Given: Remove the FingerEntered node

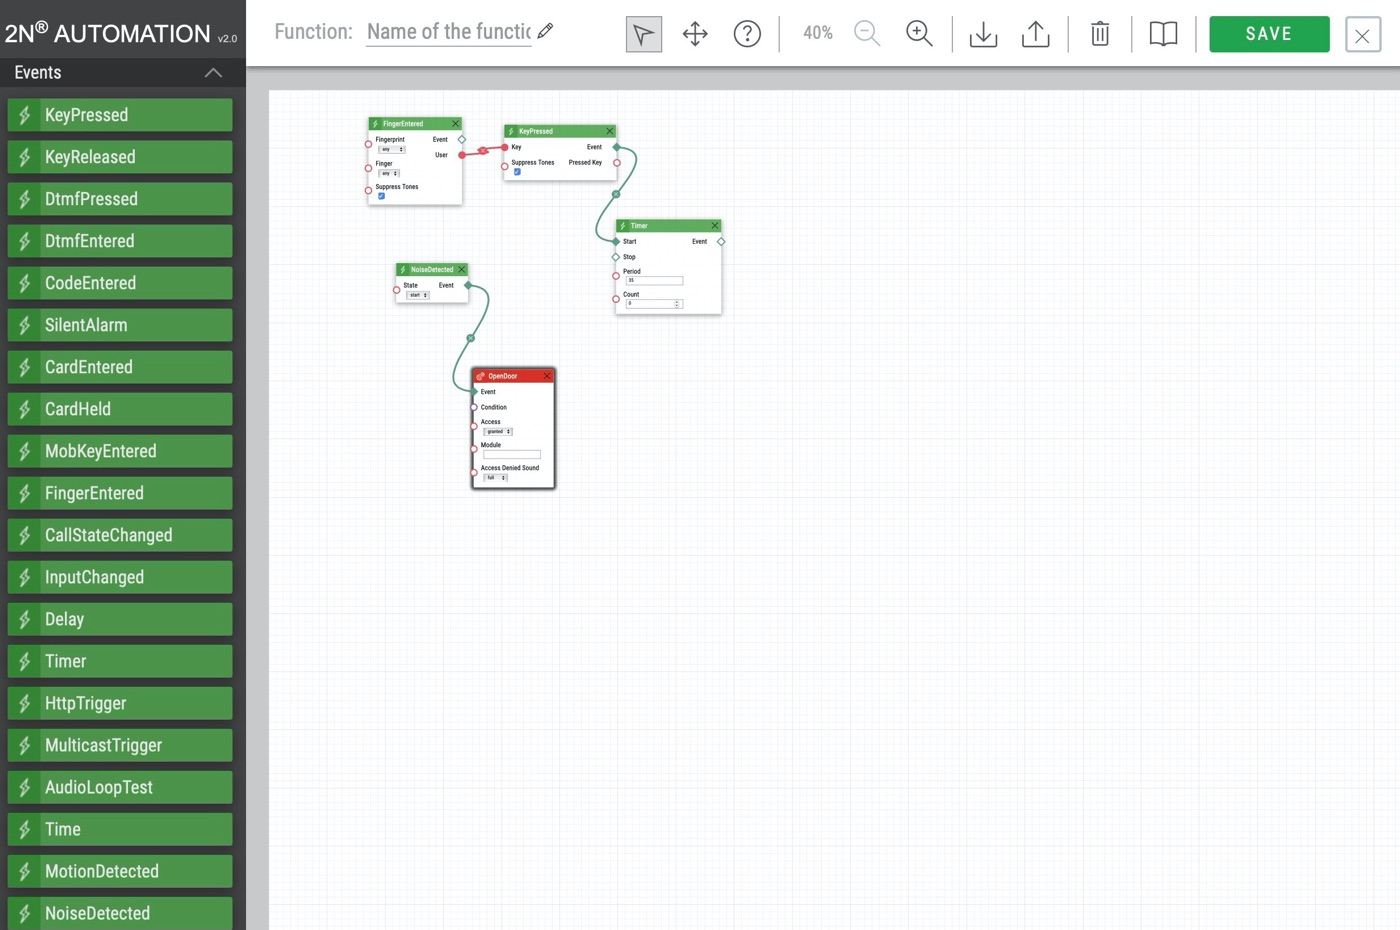Looking at the screenshot, I should pos(455,124).
